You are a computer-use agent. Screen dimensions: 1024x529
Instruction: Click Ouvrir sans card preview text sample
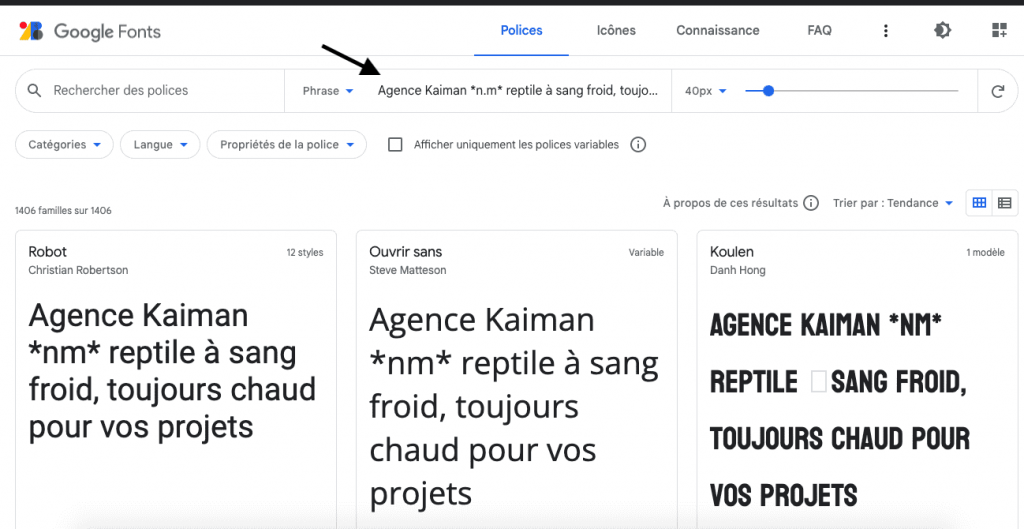[x=514, y=407]
